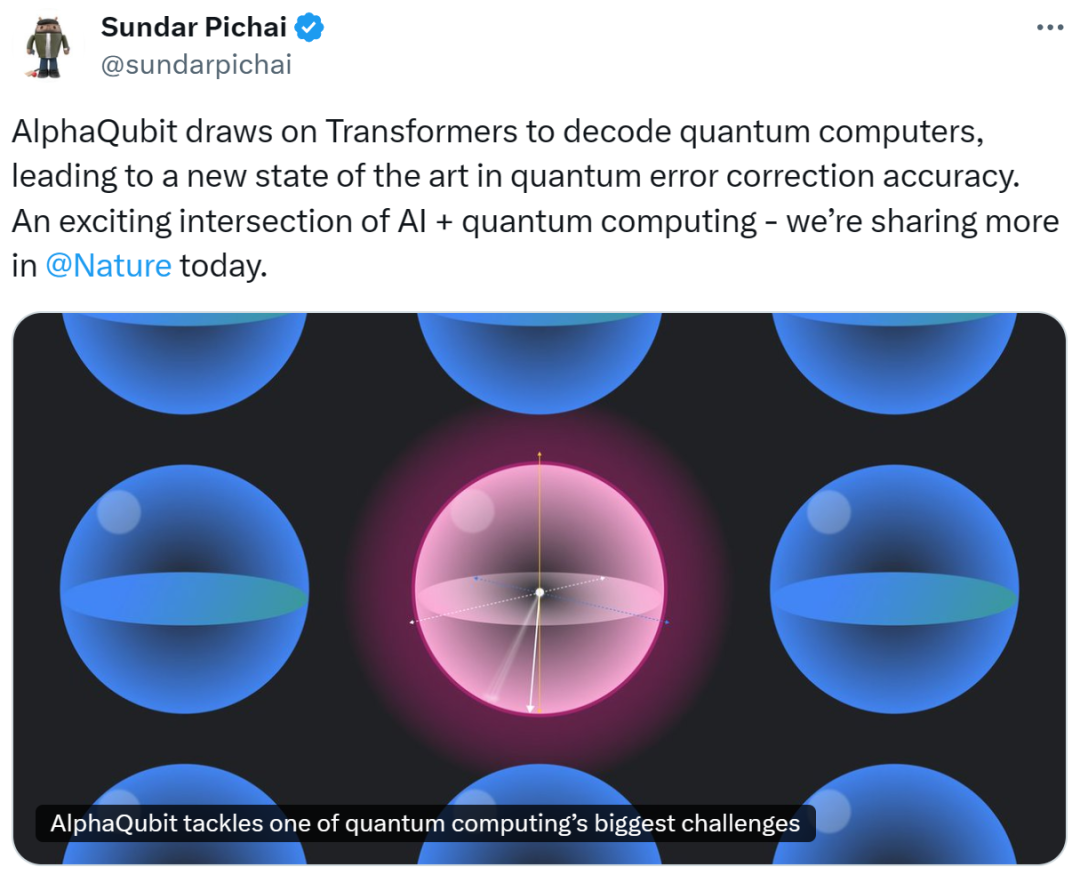Click the blue verified checkmark badge
1080x875 pixels.
[309, 28]
